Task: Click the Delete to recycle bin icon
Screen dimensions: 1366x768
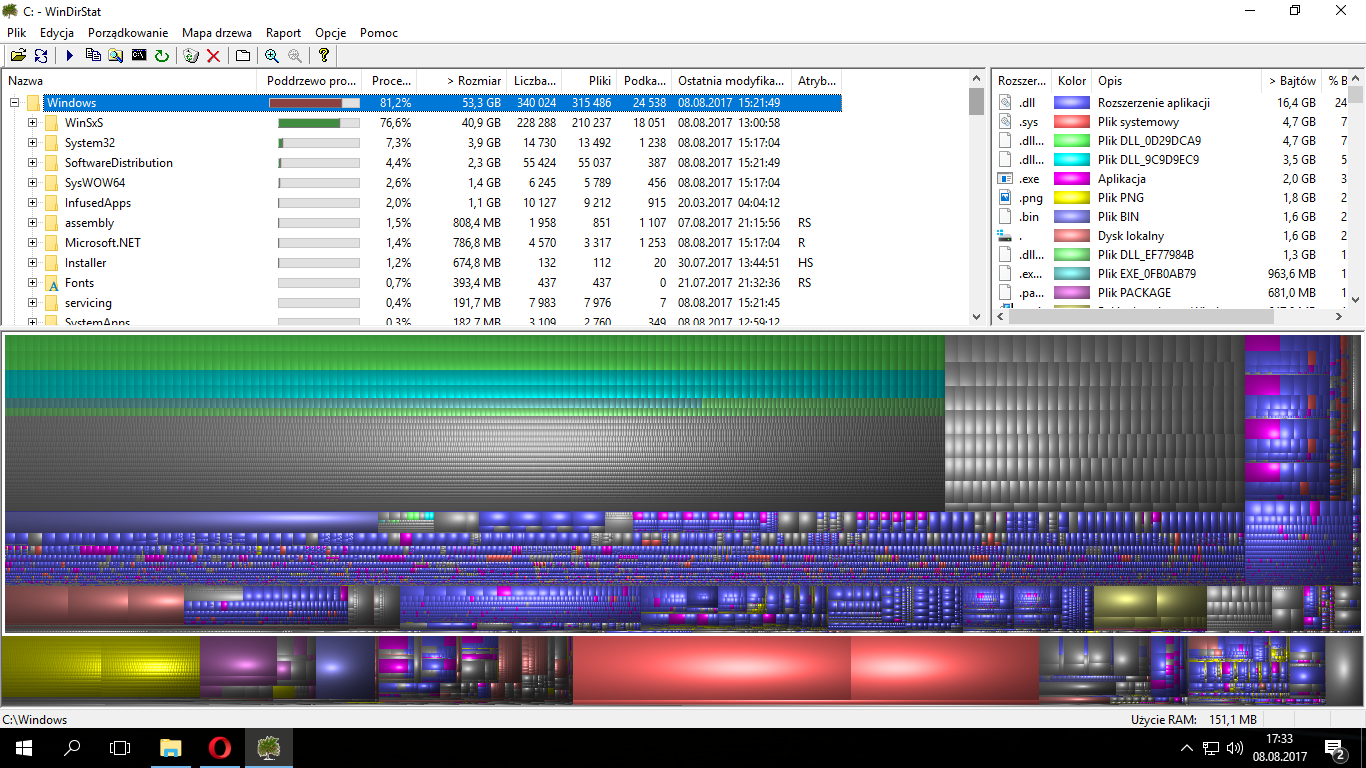Action: click(x=191, y=56)
